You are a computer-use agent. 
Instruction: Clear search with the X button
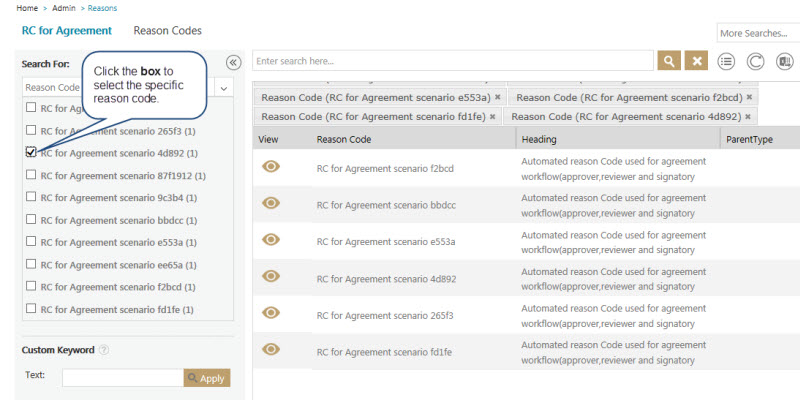pyautogui.click(x=697, y=61)
